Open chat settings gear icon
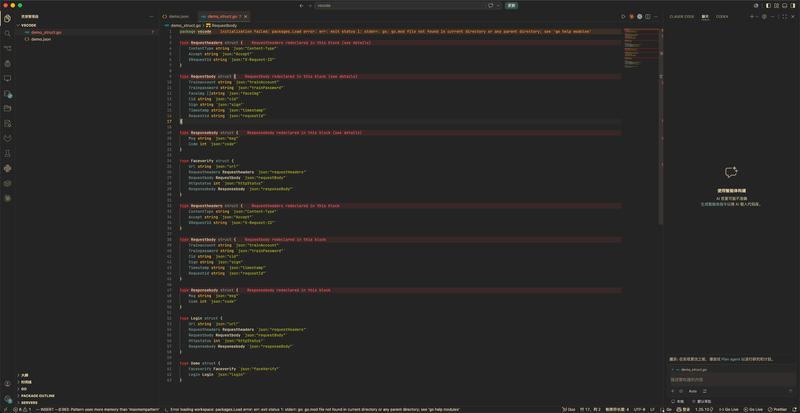 [x=764, y=16]
